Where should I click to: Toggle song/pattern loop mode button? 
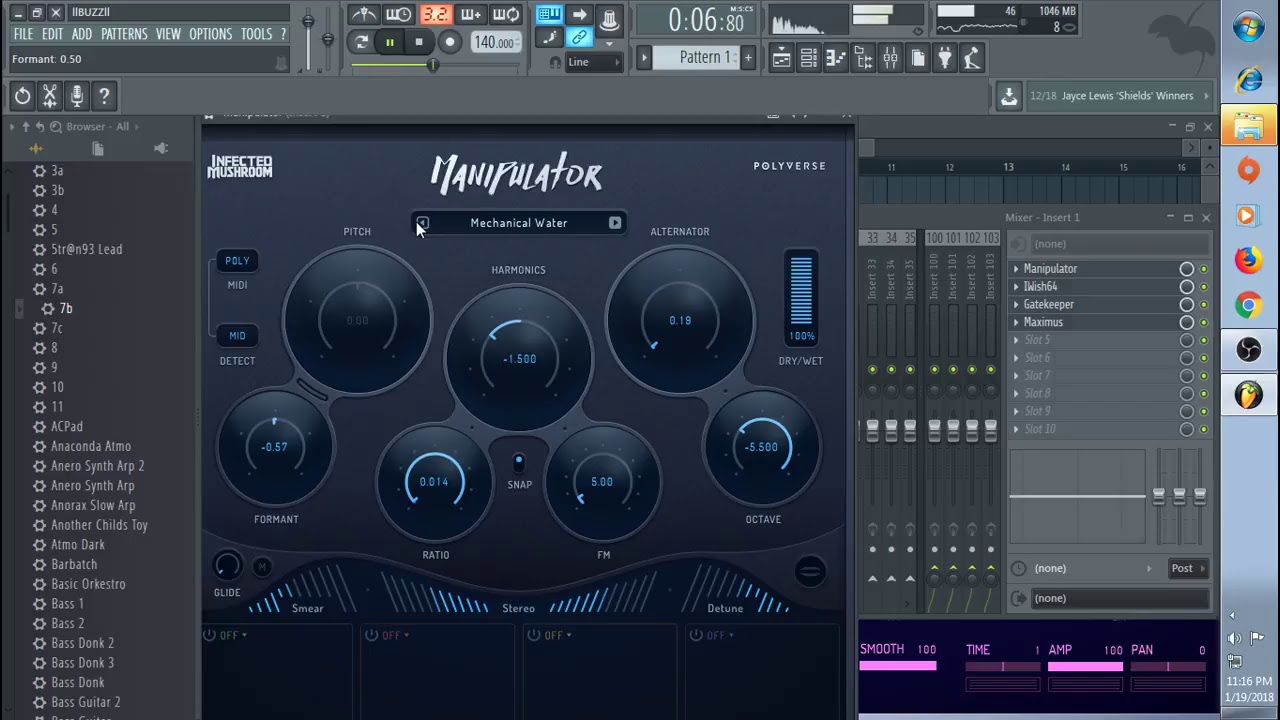[361, 42]
